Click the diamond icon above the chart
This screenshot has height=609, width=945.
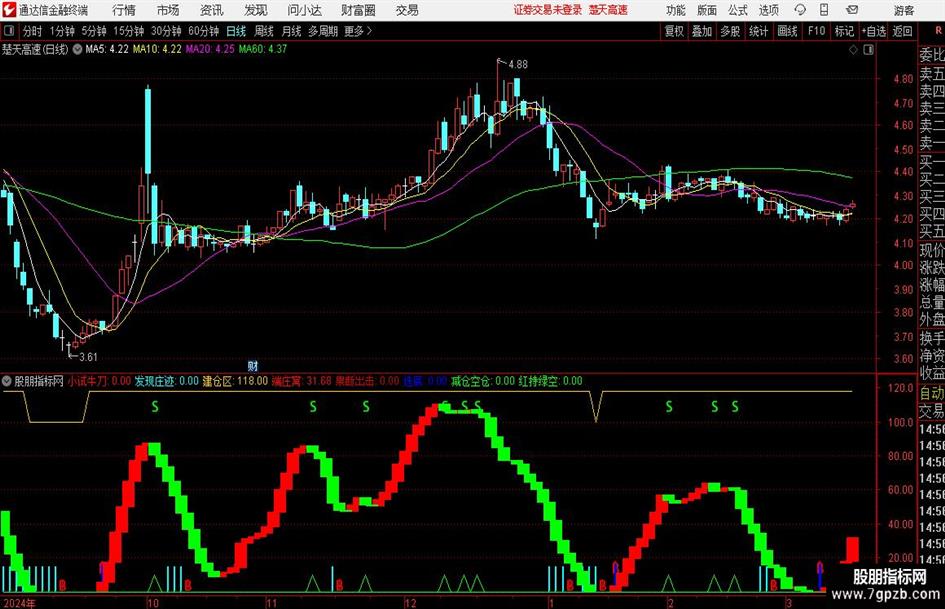[853, 50]
